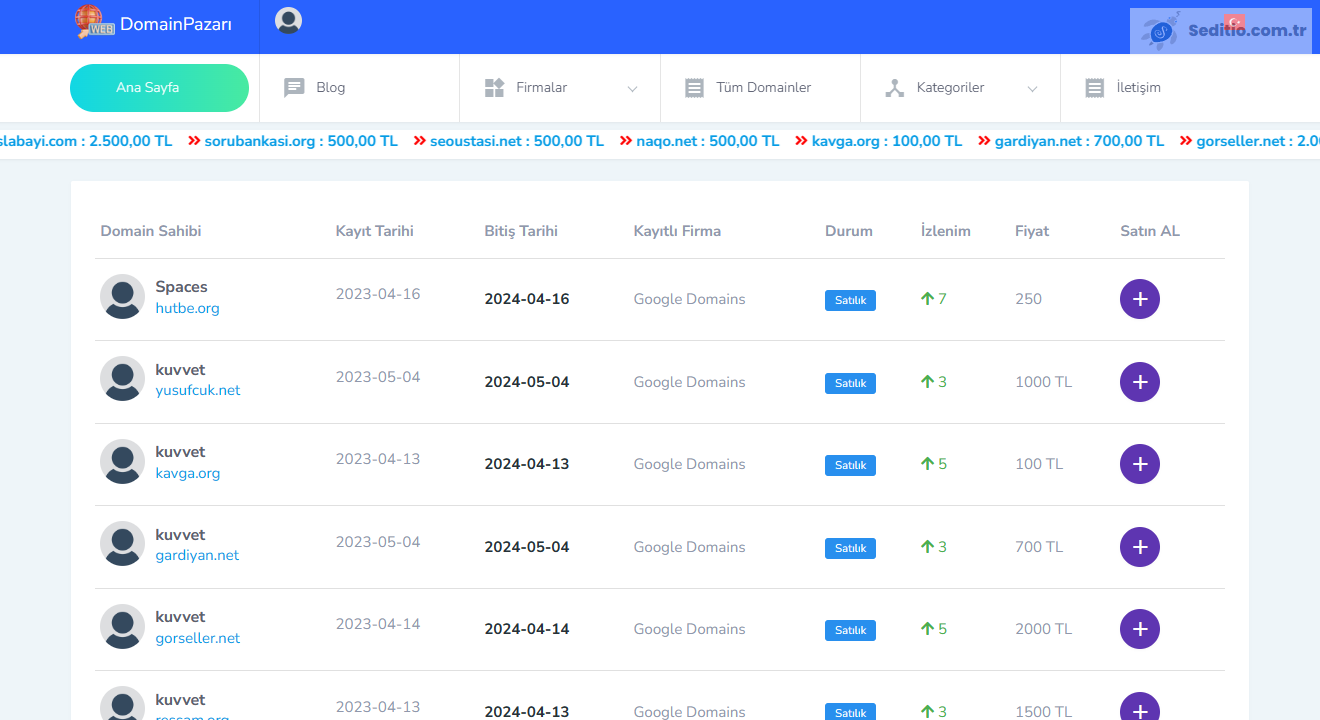1320x720 pixels.
Task: Click the user profile icon in header
Action: [288, 21]
